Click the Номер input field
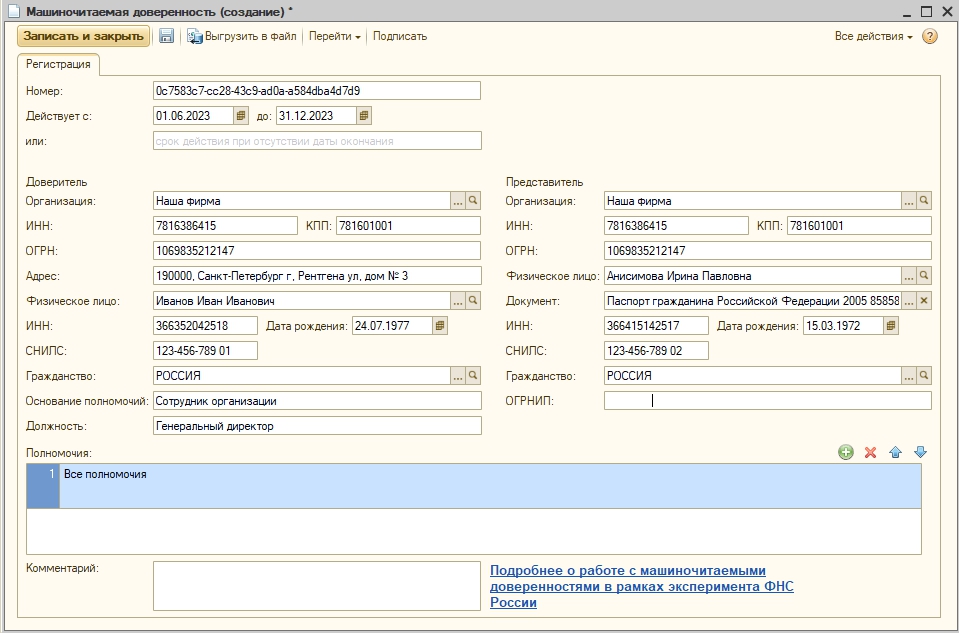This screenshot has width=959, height=633. click(x=317, y=91)
